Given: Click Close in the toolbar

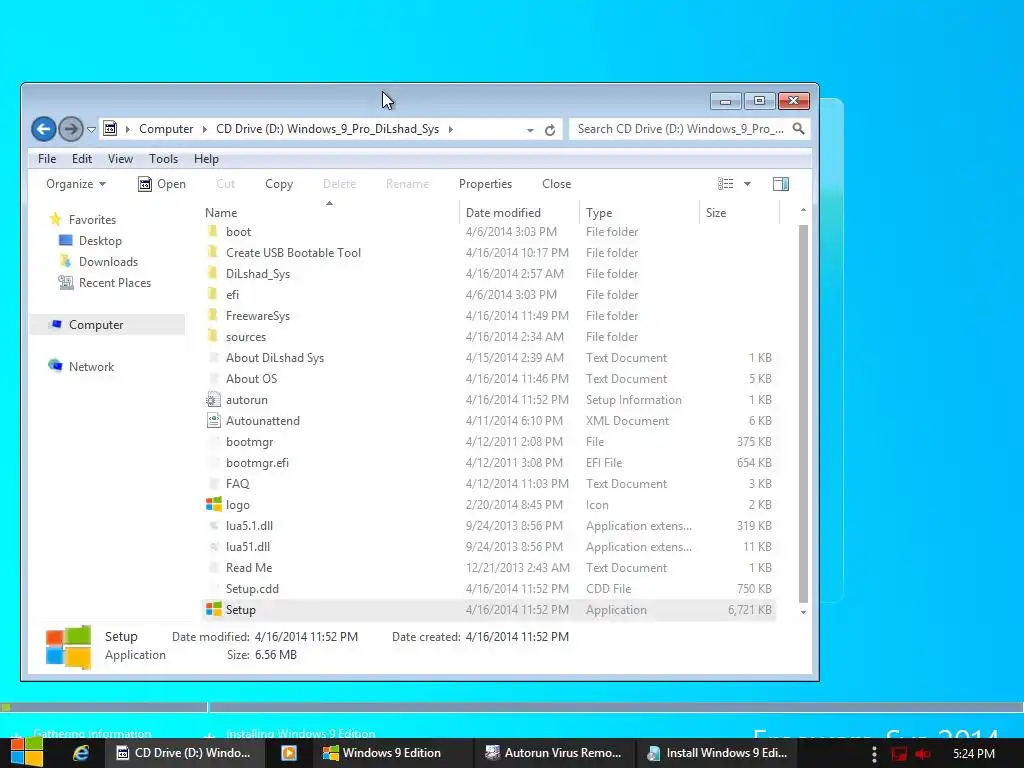Looking at the screenshot, I should [x=556, y=184].
